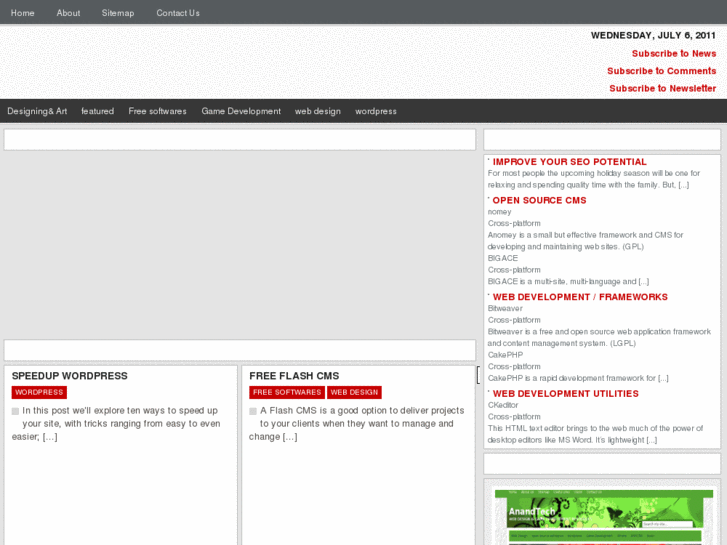Open the Speedup WordPress post title
This screenshot has height=545, width=727.
[x=70, y=376]
